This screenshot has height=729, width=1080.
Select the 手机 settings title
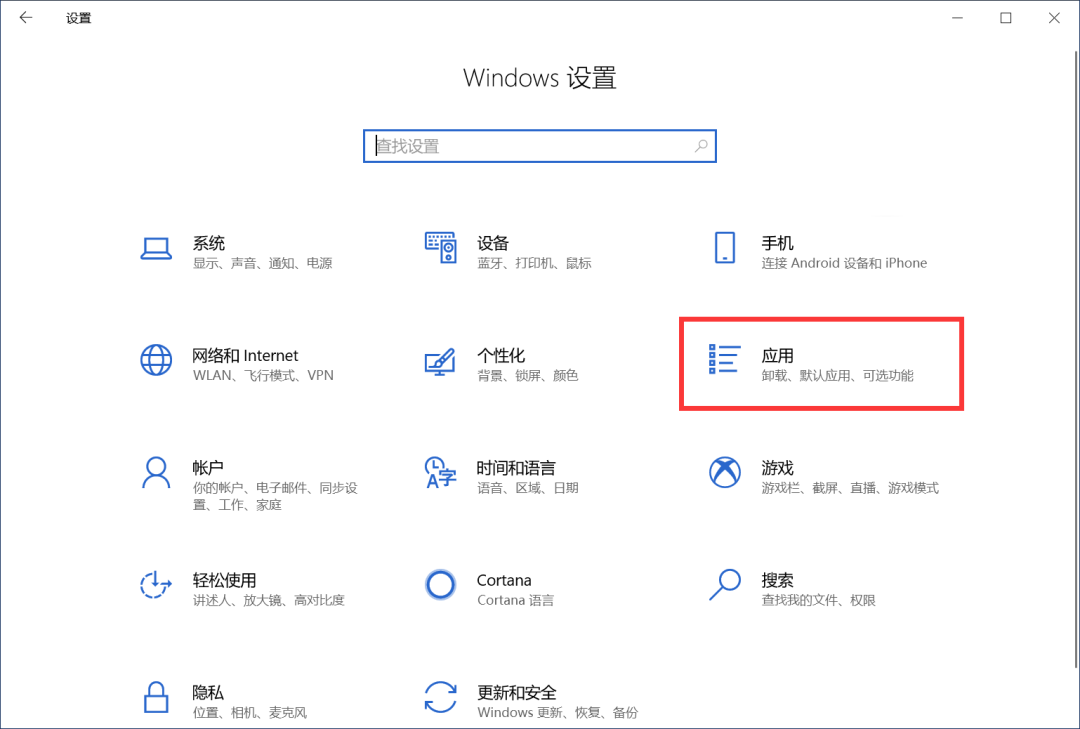tap(778, 243)
